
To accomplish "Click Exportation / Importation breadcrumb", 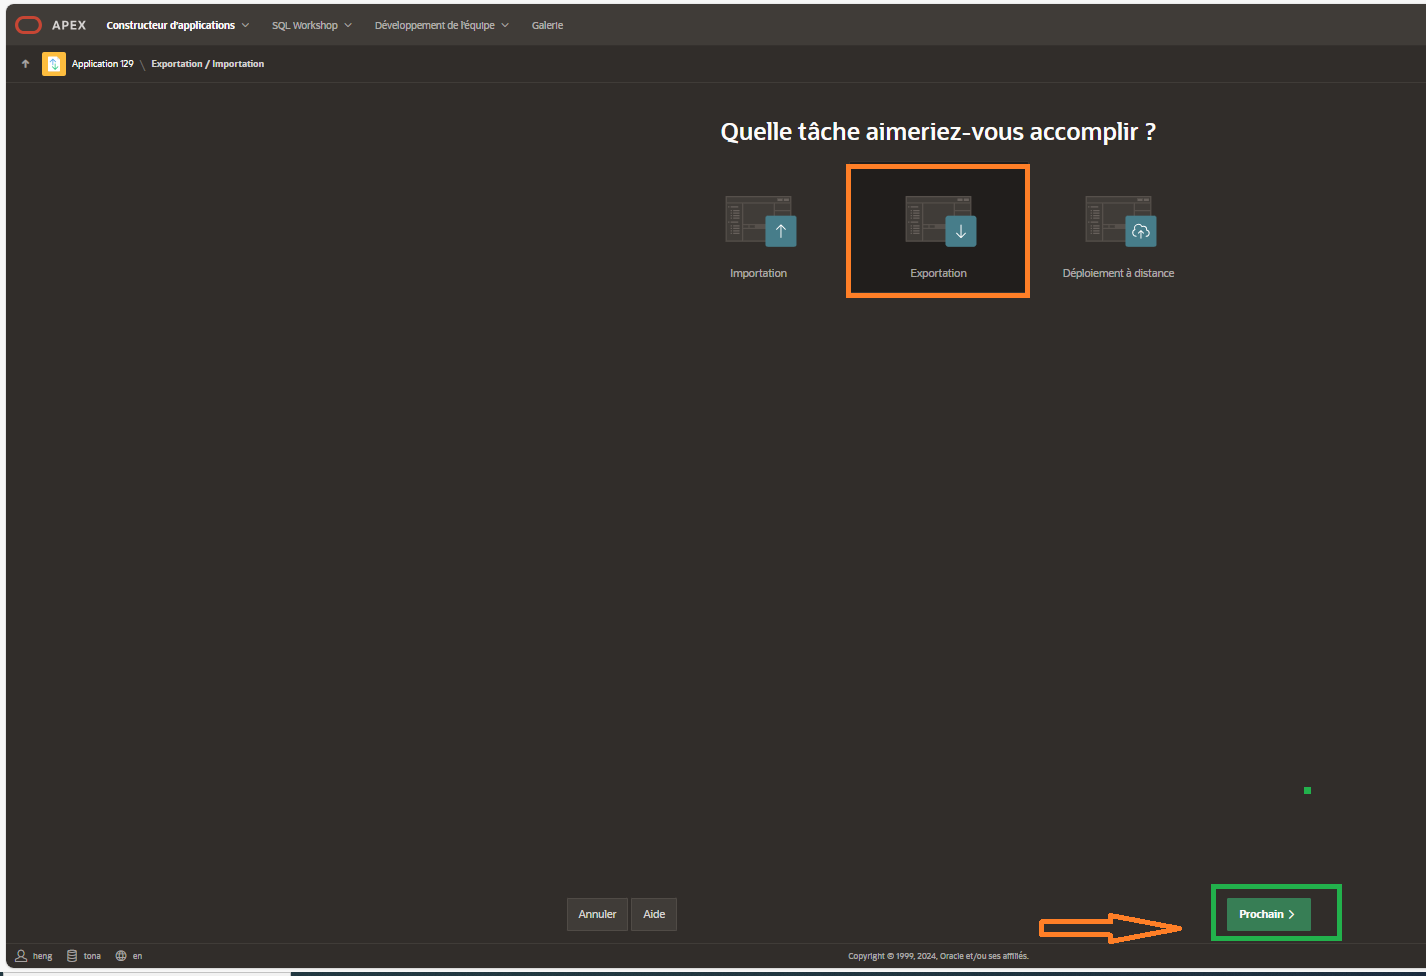I will [x=207, y=64].
